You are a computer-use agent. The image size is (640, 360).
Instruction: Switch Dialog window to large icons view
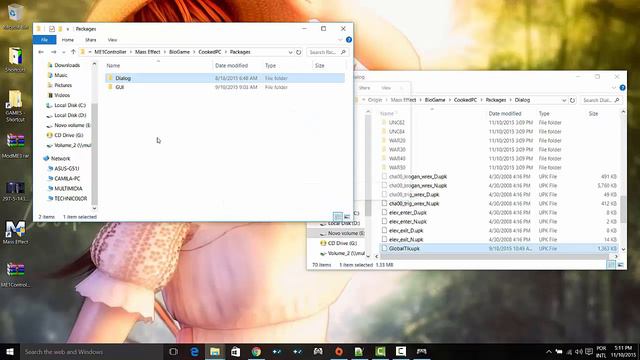[x=620, y=265]
